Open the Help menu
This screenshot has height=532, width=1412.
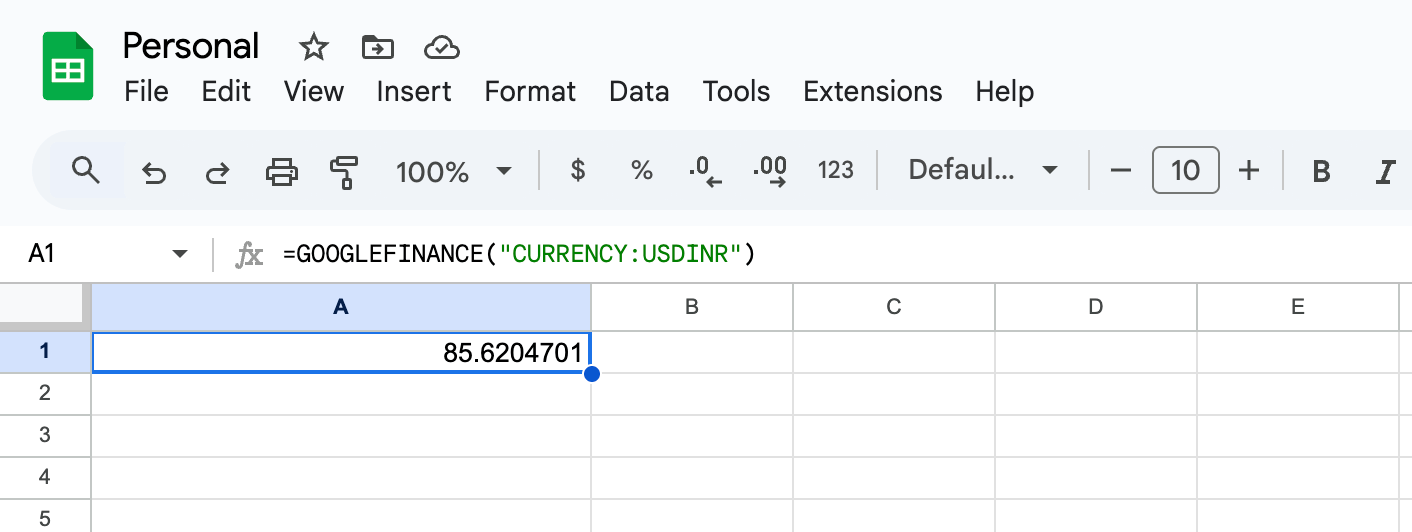(x=1004, y=92)
